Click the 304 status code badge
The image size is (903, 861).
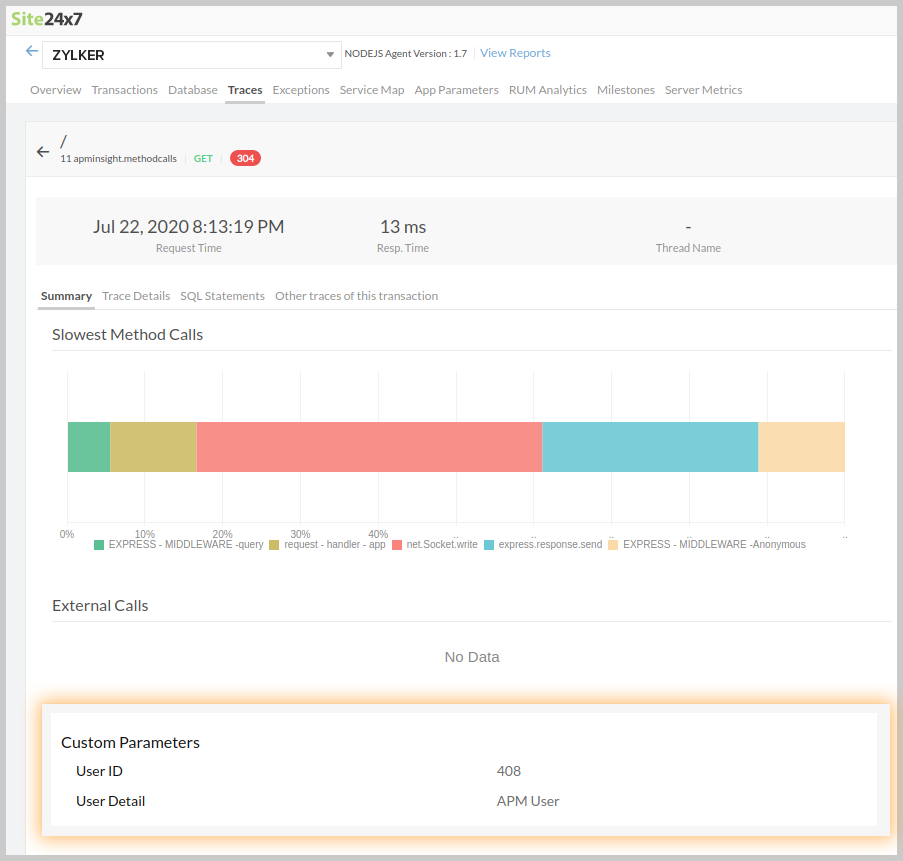(245, 158)
